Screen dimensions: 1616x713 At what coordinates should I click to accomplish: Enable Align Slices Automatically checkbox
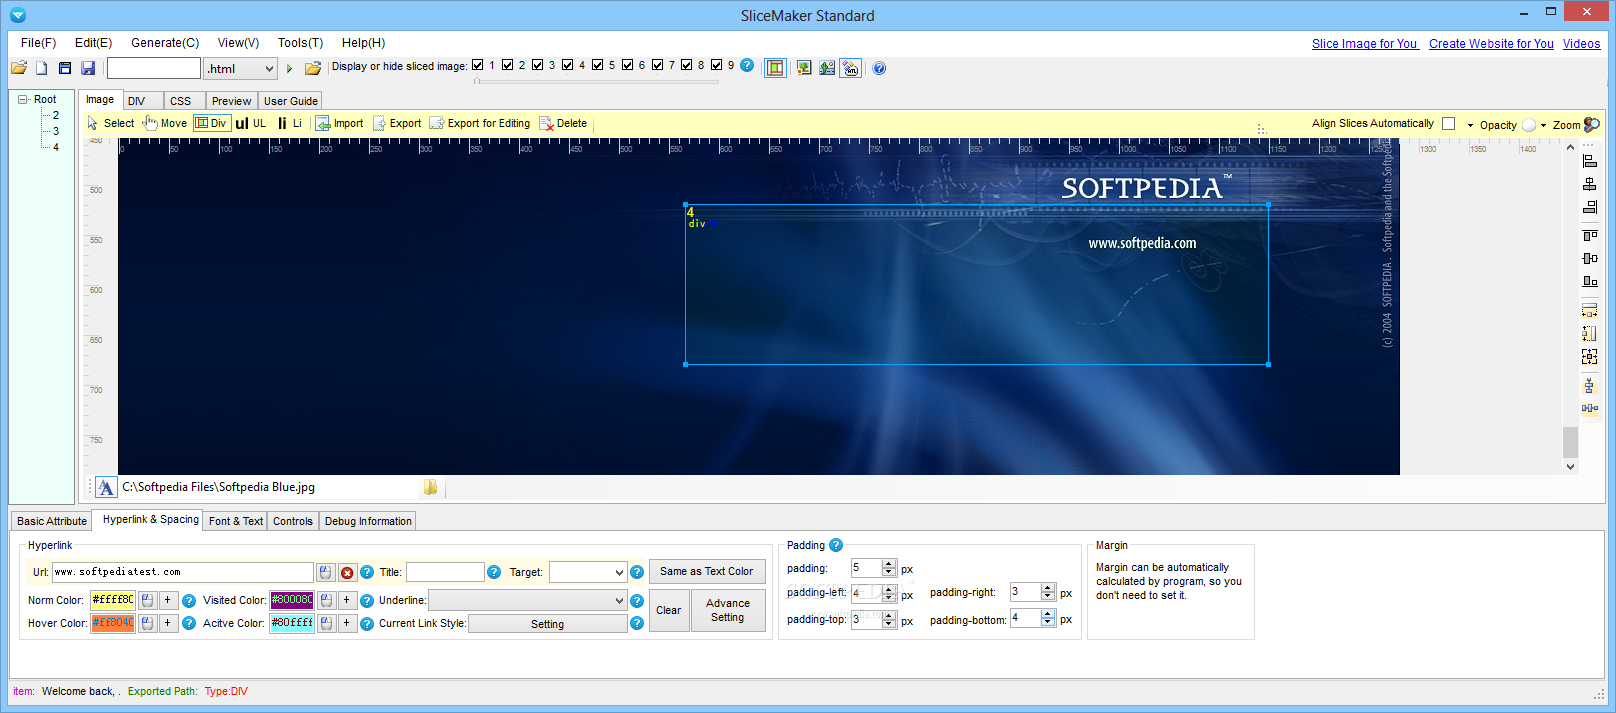pyautogui.click(x=1449, y=123)
